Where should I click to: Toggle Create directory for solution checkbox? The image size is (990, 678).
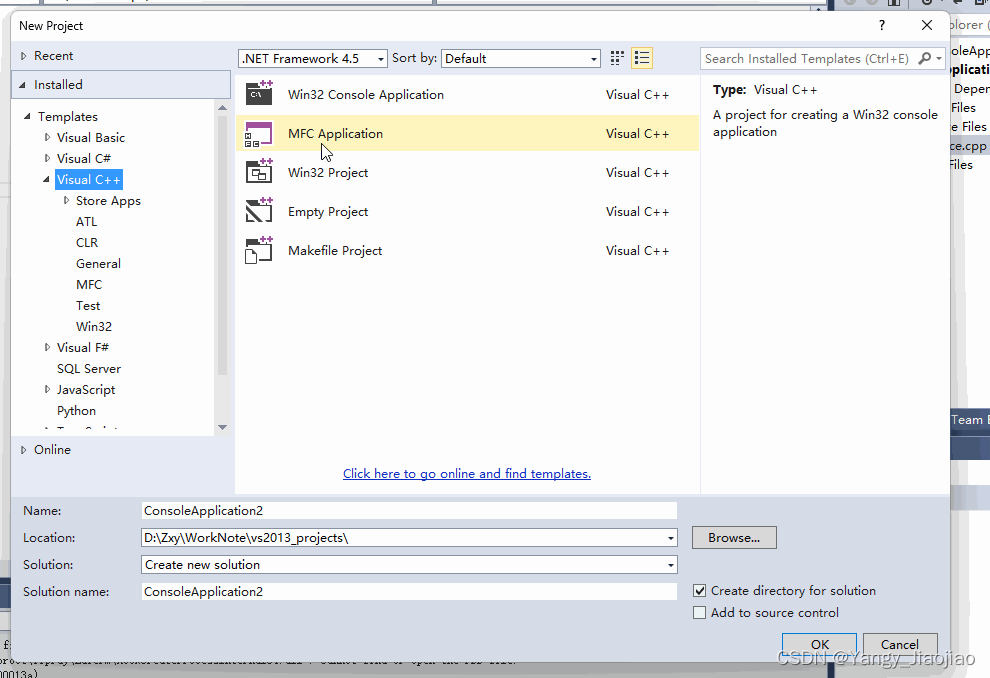[x=699, y=591]
